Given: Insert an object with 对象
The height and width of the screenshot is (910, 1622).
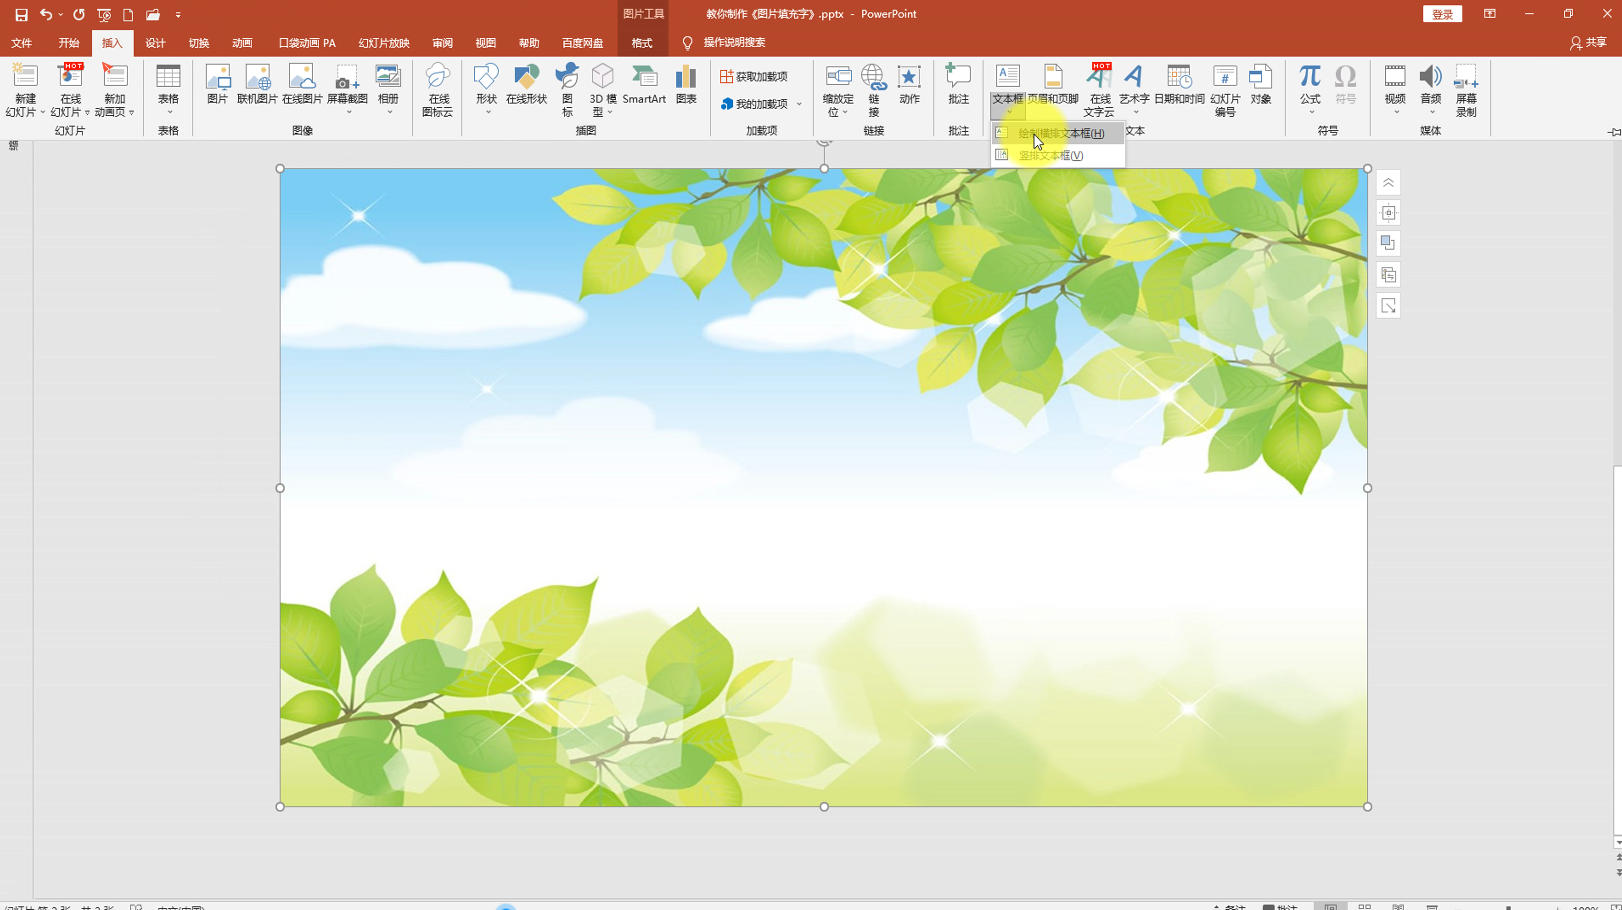Looking at the screenshot, I should coord(1261,84).
